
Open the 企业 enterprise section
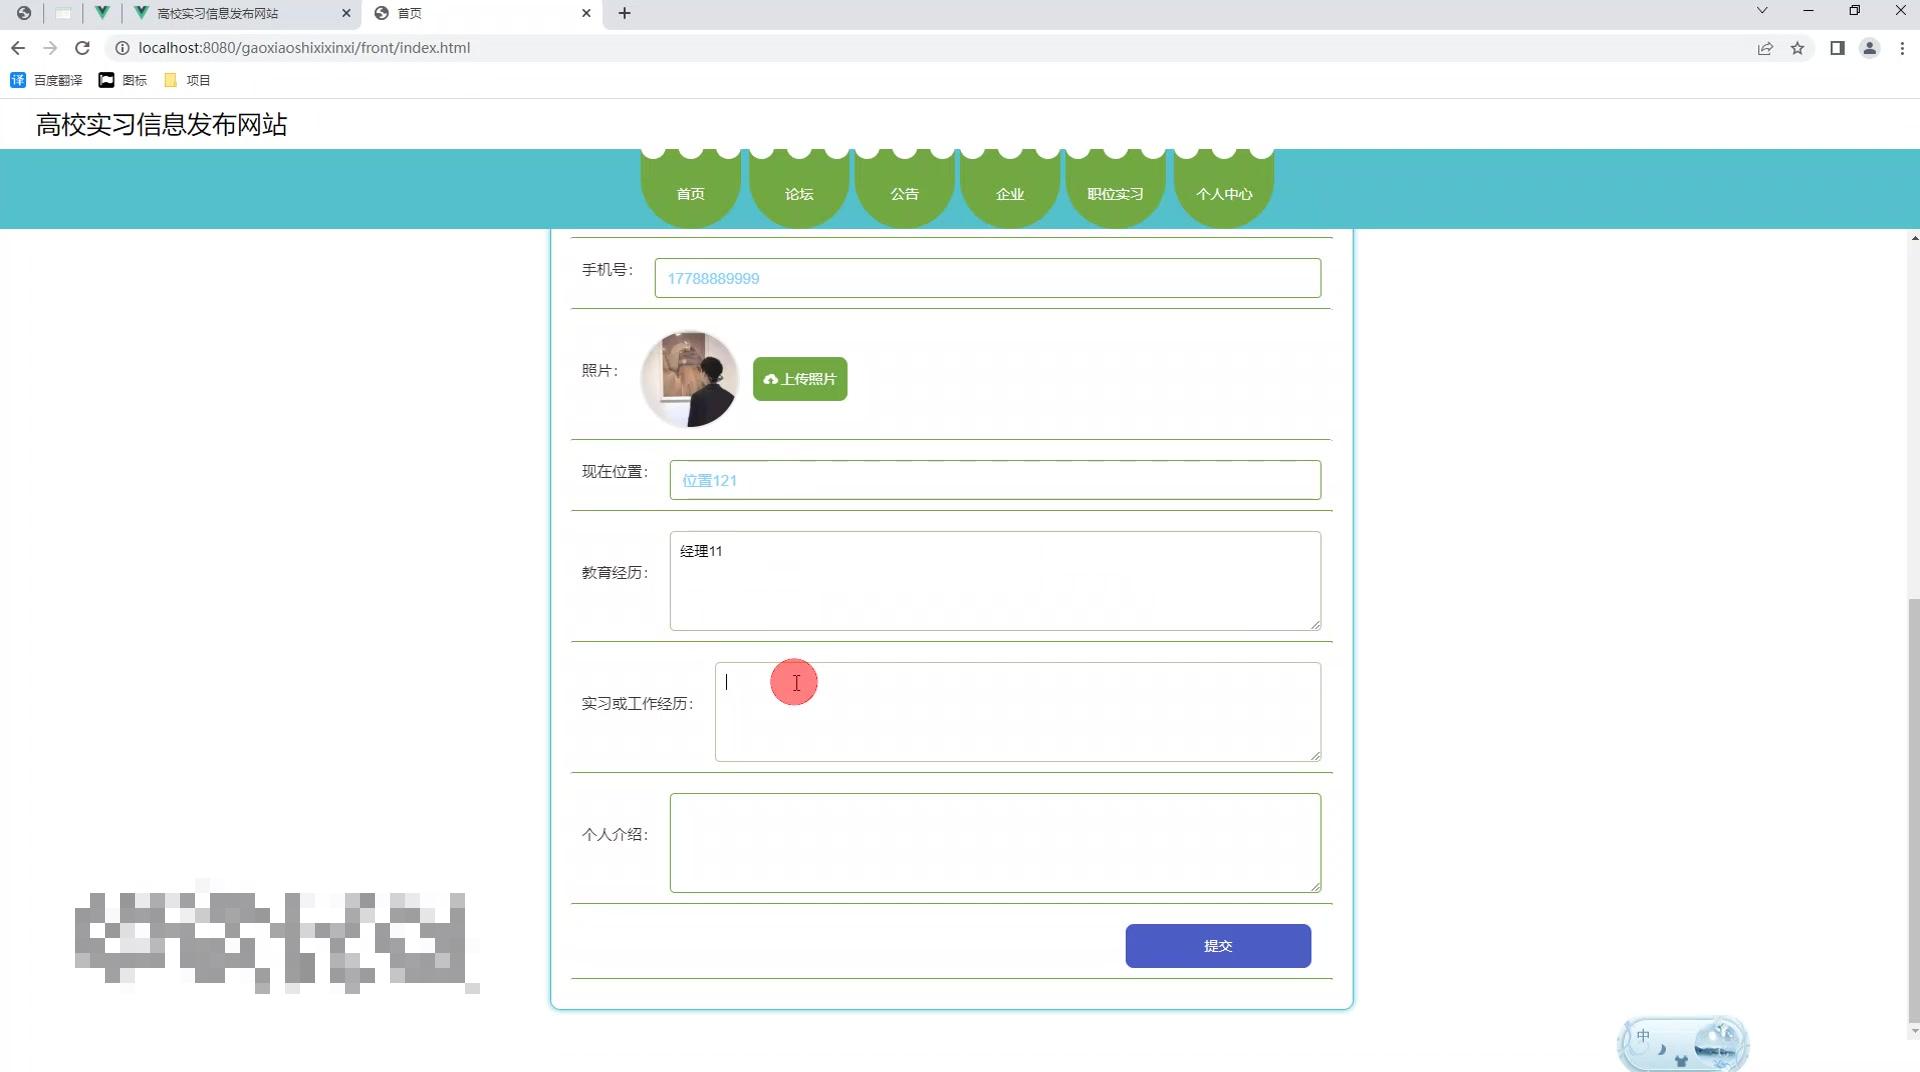[x=1009, y=193]
